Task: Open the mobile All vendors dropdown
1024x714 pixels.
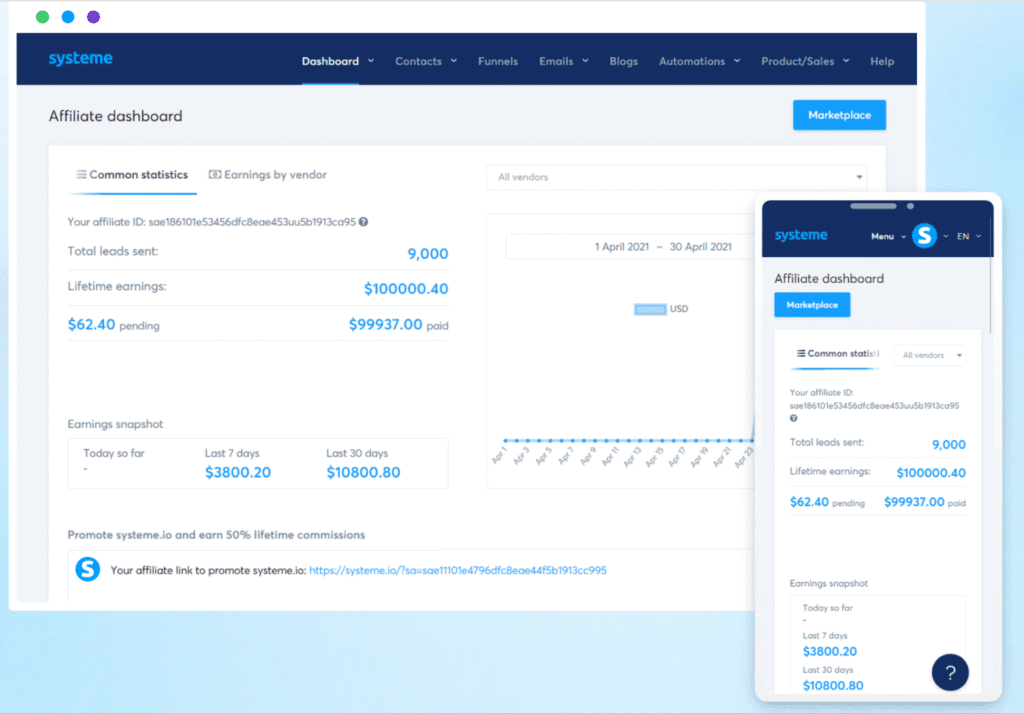Action: coord(929,355)
